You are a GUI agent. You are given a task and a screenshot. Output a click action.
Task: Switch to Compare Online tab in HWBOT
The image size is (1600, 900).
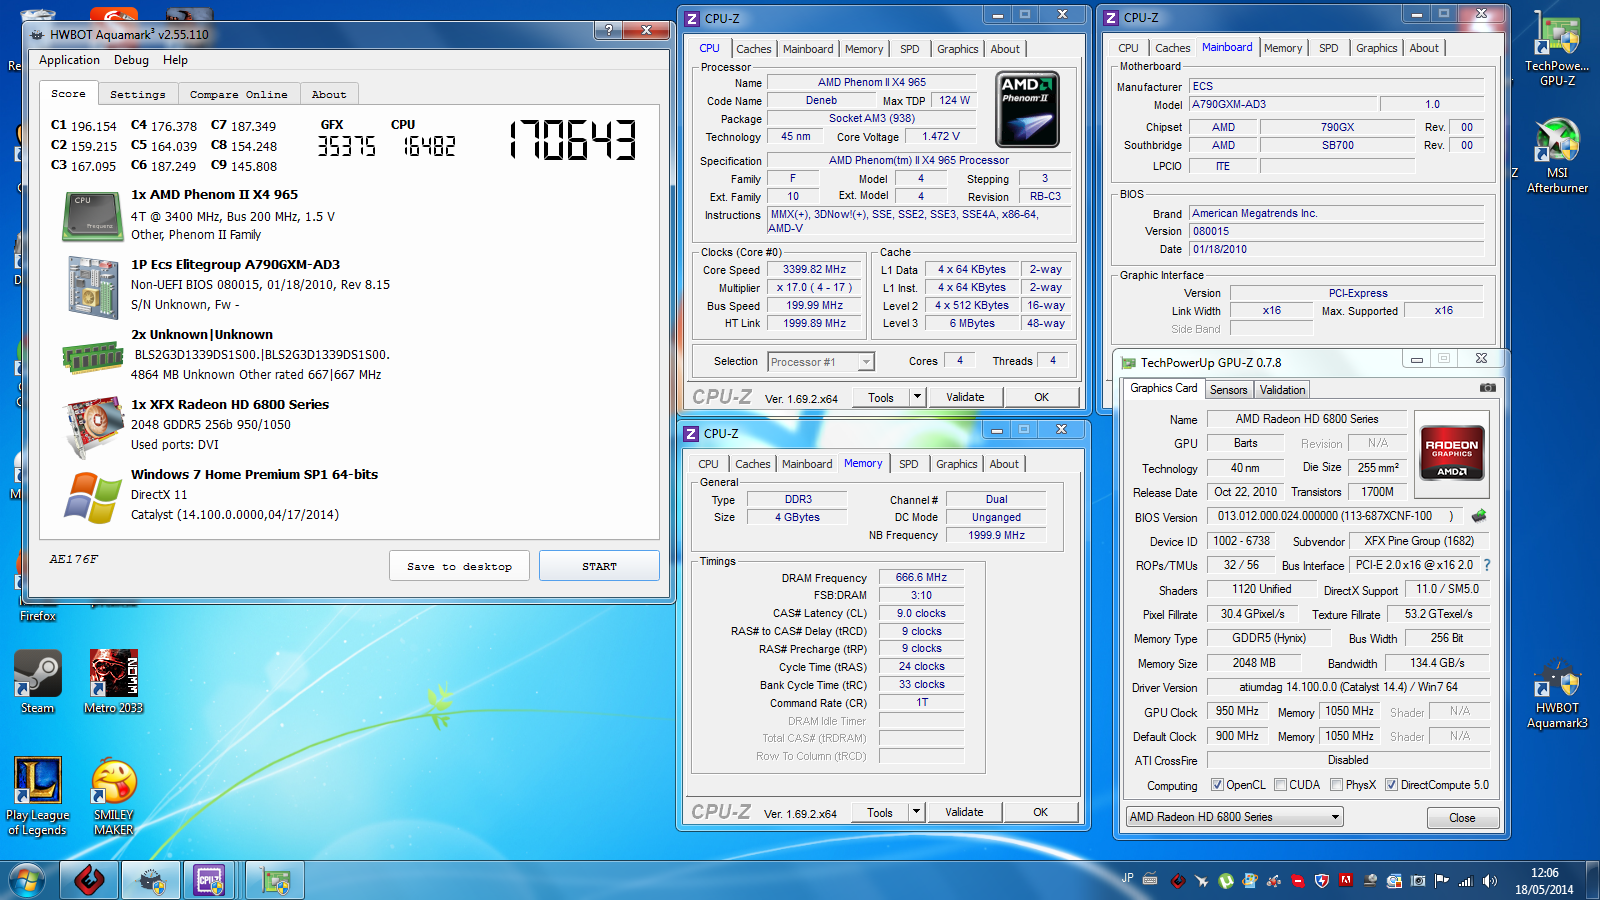[x=239, y=94]
